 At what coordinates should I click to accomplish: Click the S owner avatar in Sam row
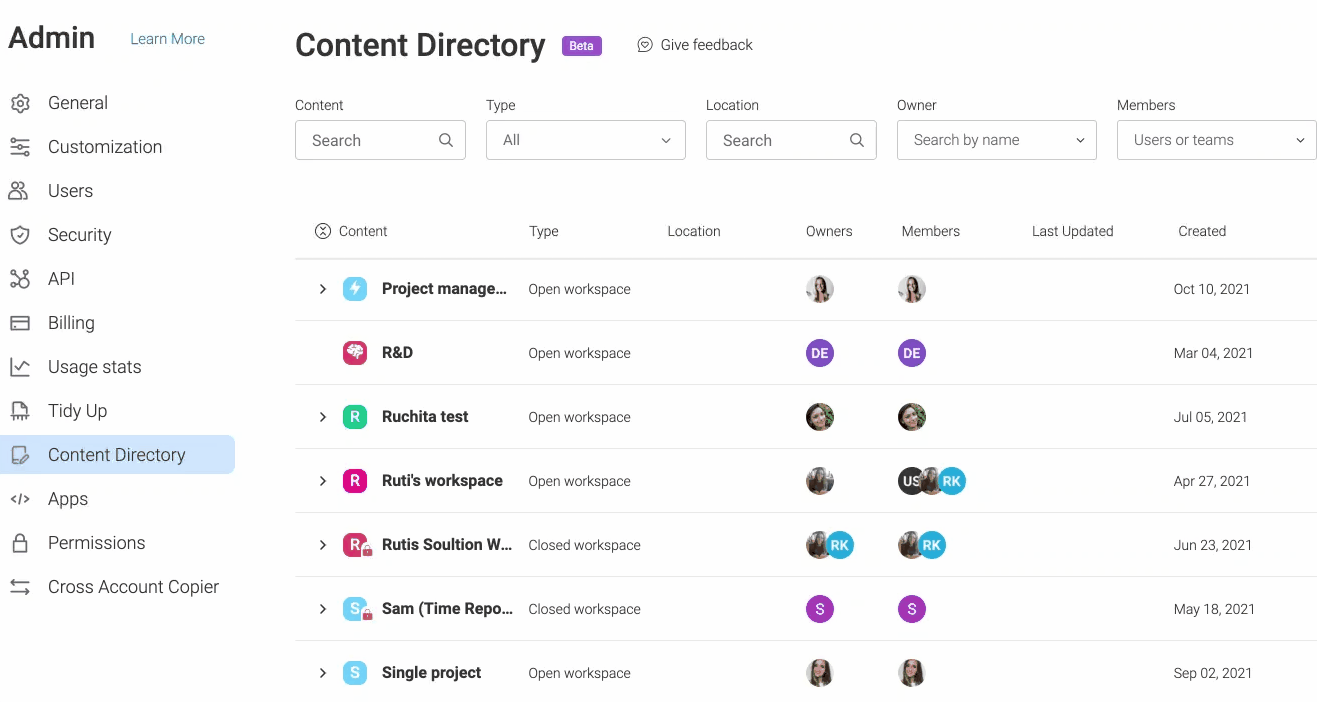(820, 609)
